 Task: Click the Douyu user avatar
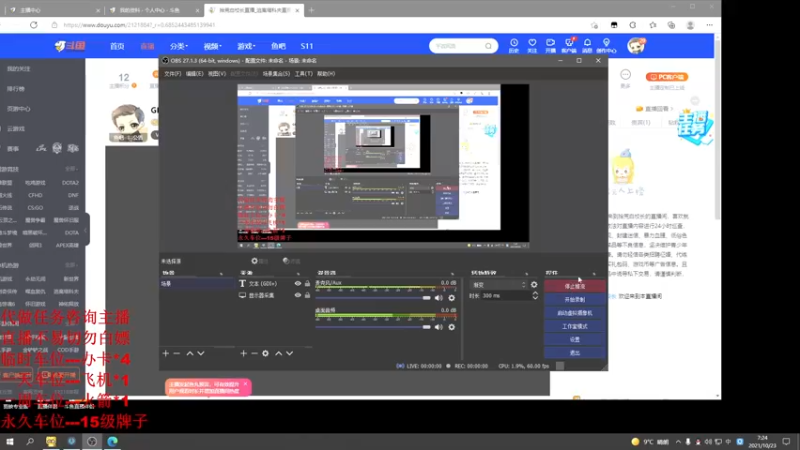tap(636, 46)
